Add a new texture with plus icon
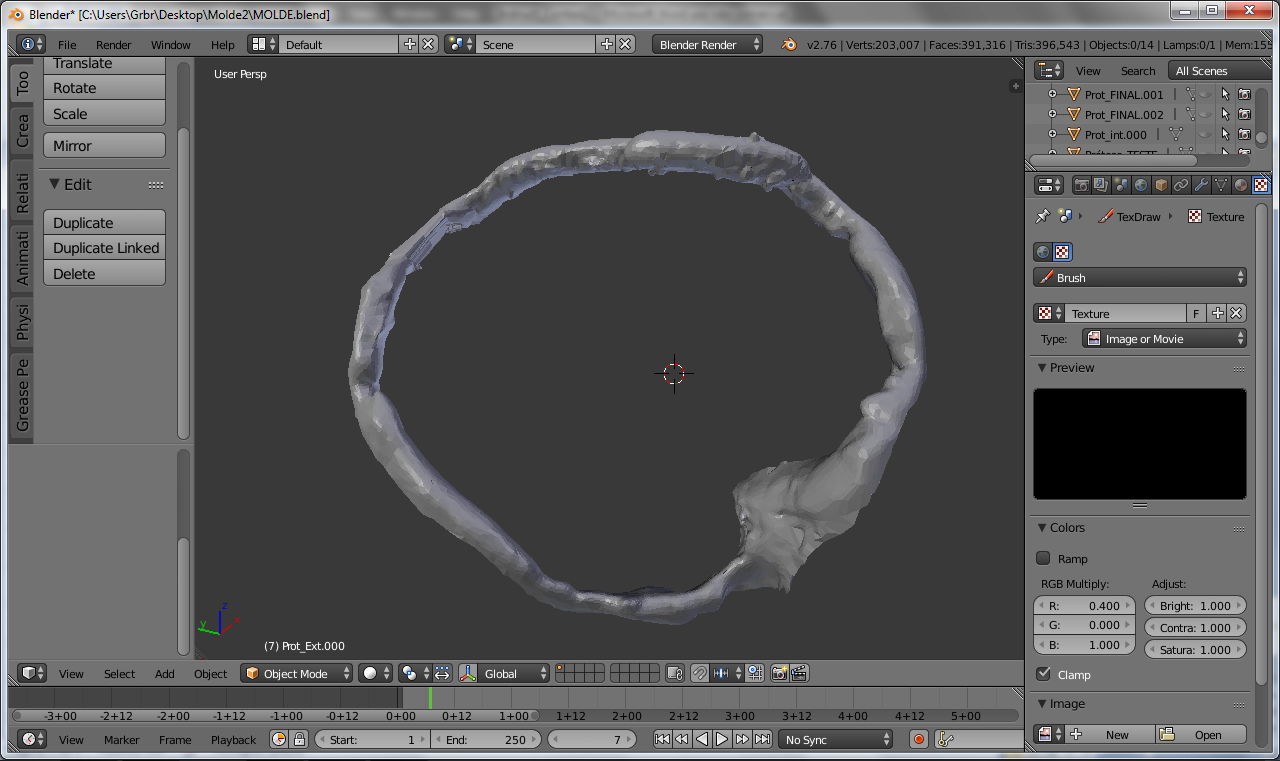The image size is (1280, 761). point(1217,313)
